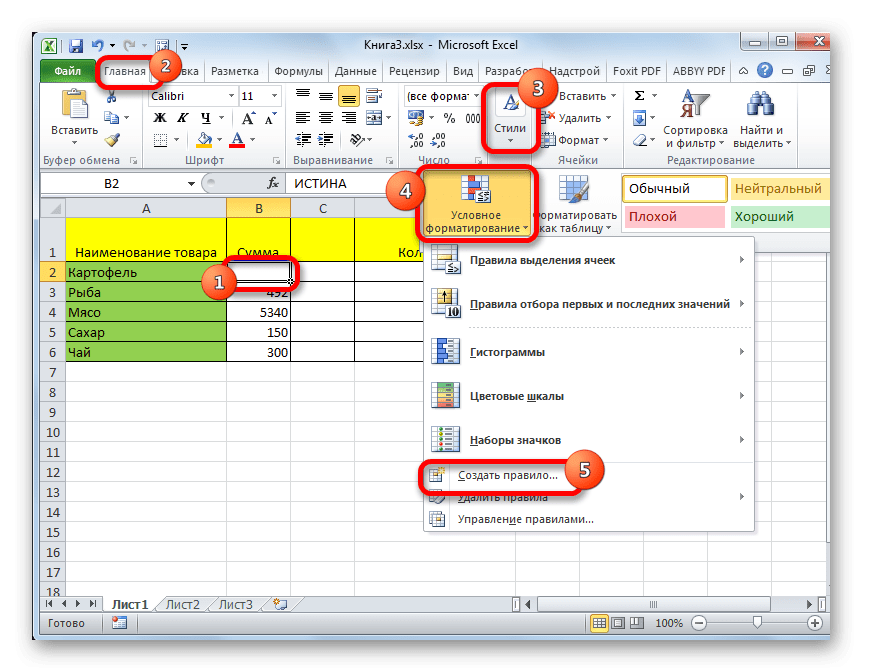Click the Zoom in plus button
This screenshot has width=880, height=672.
tap(814, 623)
